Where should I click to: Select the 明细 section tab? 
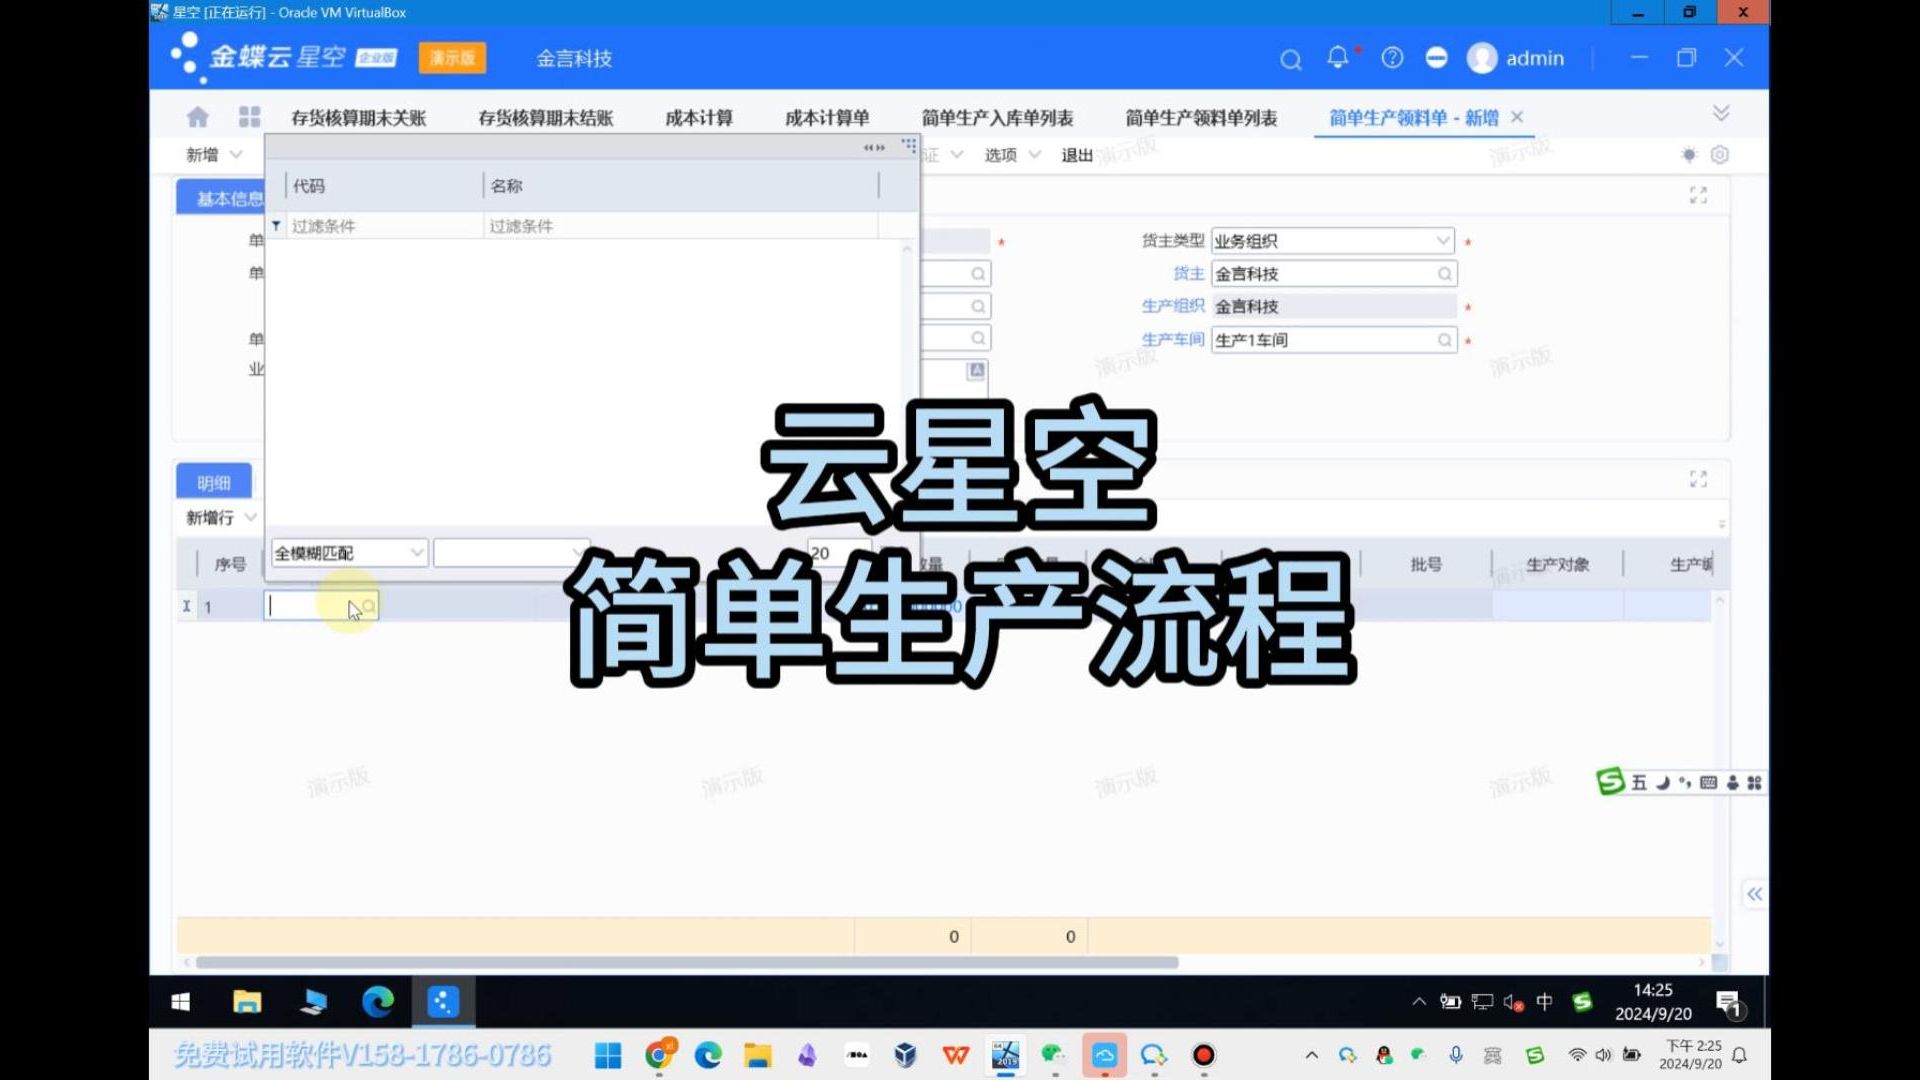tap(214, 482)
